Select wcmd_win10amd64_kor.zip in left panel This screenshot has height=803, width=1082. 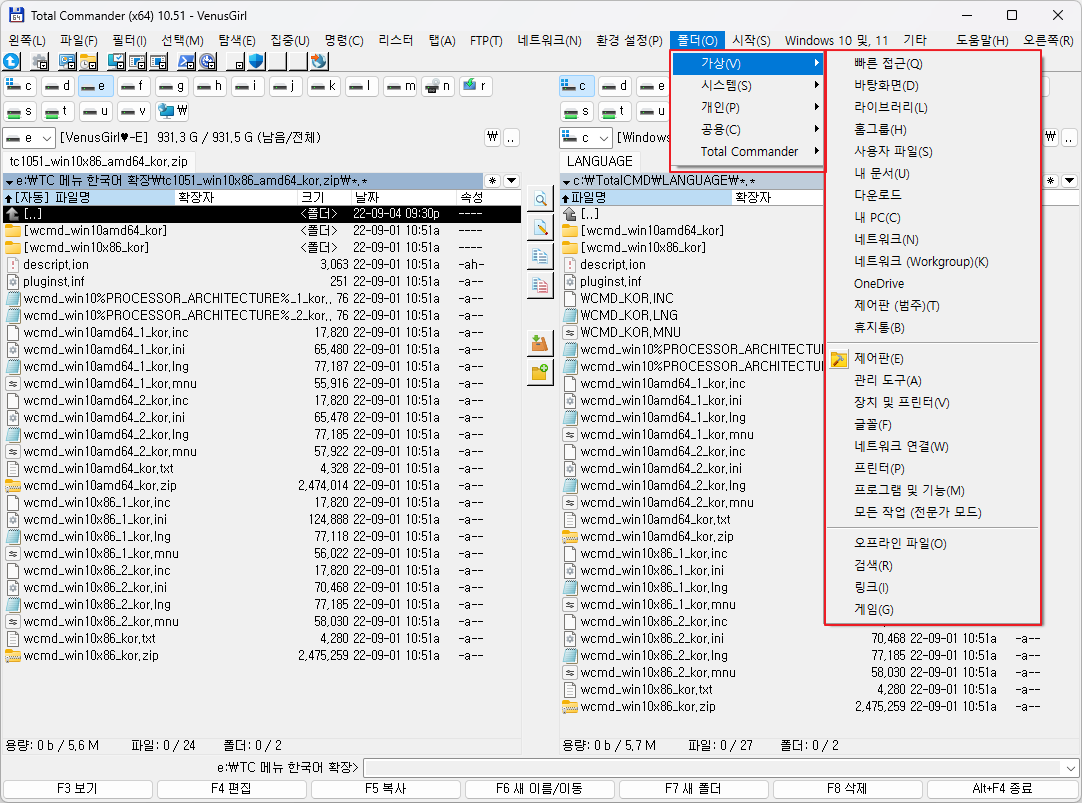[x=262, y=486]
